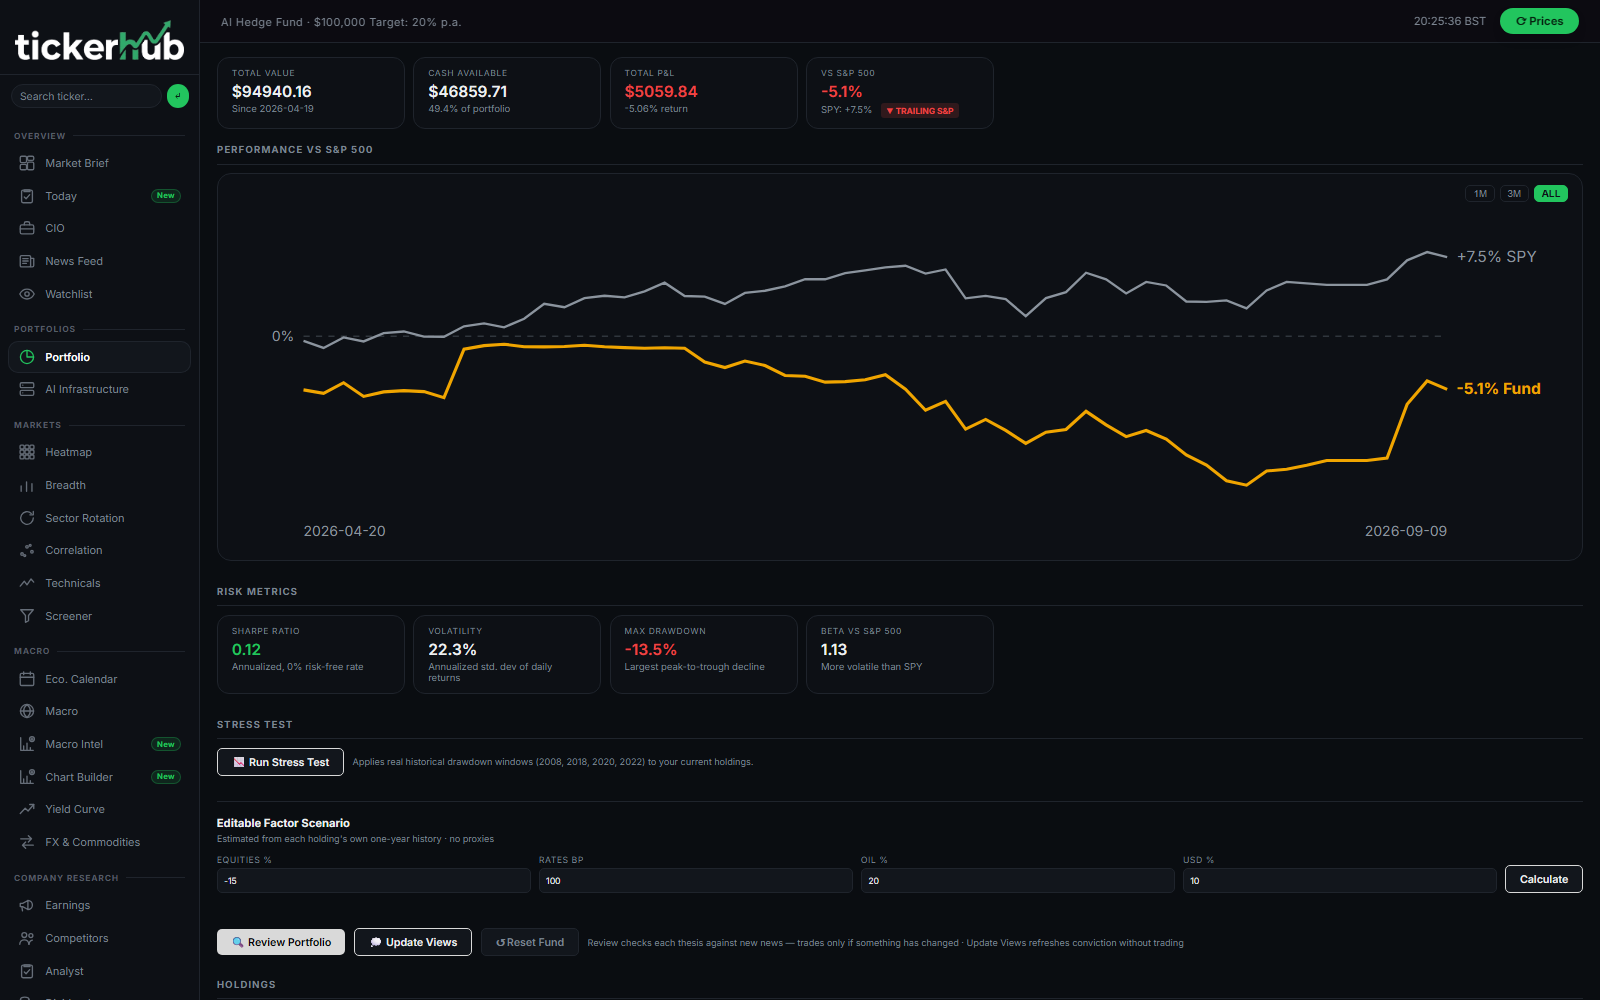Open Market Brief icon in sidebar
The height and width of the screenshot is (1000, 1600).
[27, 163]
